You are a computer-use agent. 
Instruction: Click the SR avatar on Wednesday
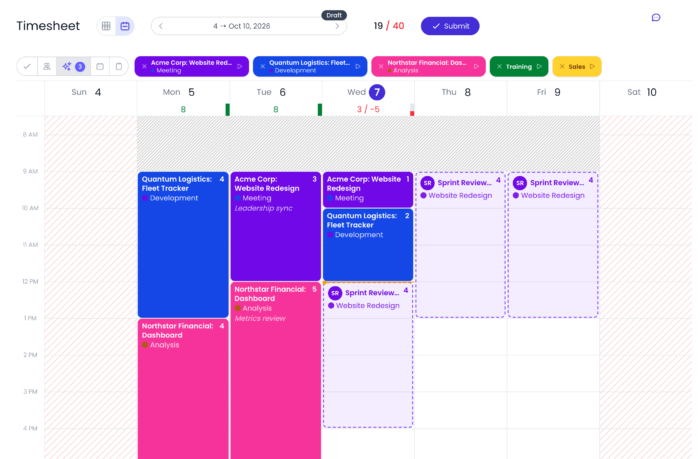pyautogui.click(x=335, y=293)
